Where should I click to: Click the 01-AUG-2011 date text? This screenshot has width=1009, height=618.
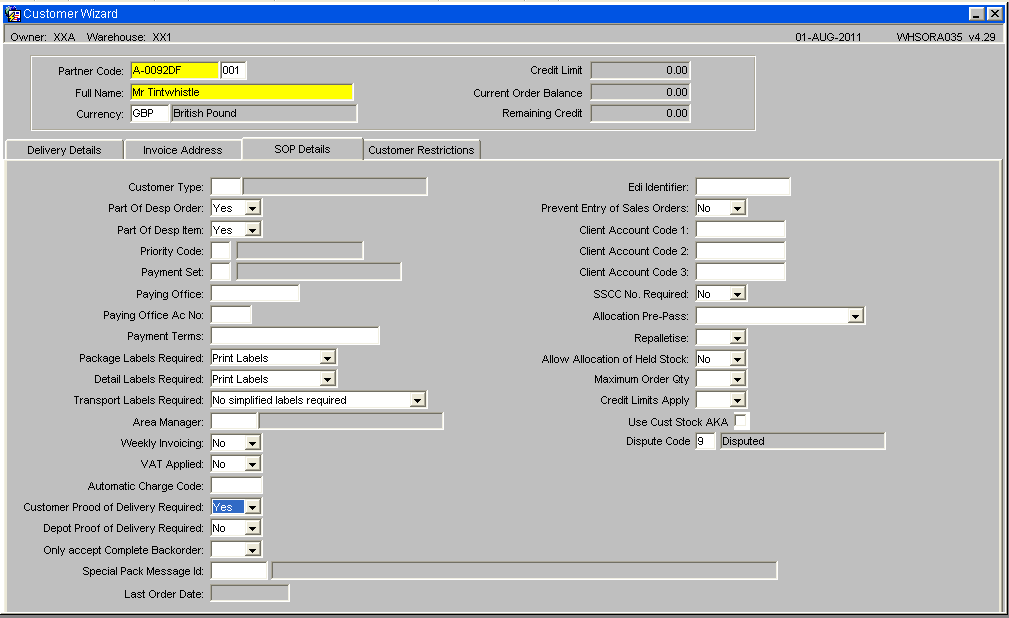click(x=828, y=37)
